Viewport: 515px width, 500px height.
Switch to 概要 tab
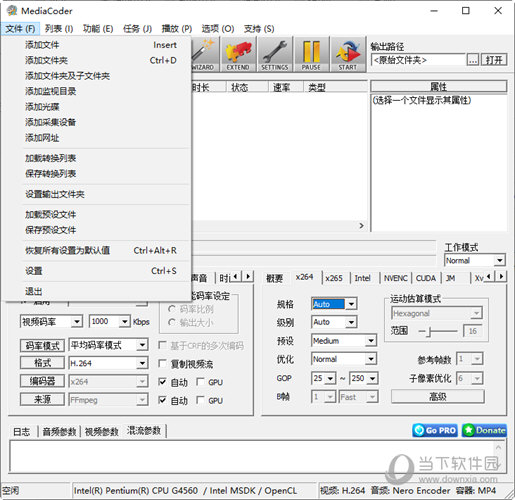(274, 278)
